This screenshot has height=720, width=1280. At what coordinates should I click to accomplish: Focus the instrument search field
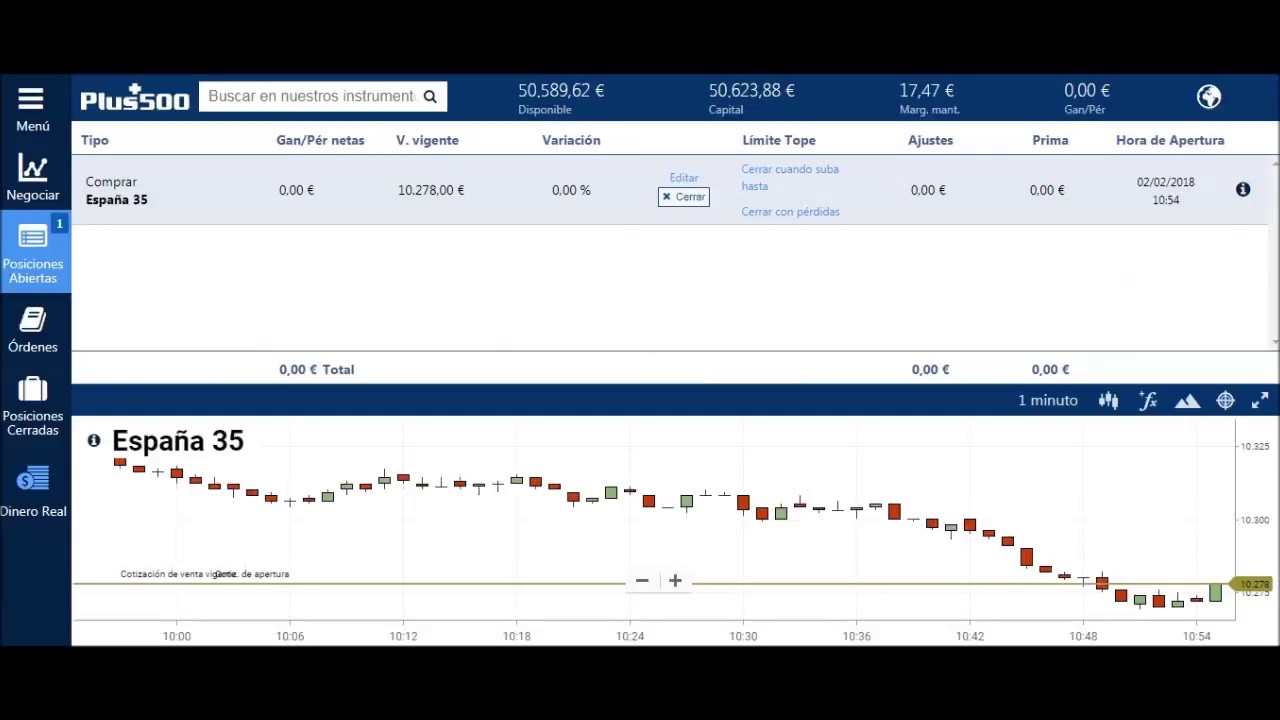pyautogui.click(x=311, y=96)
